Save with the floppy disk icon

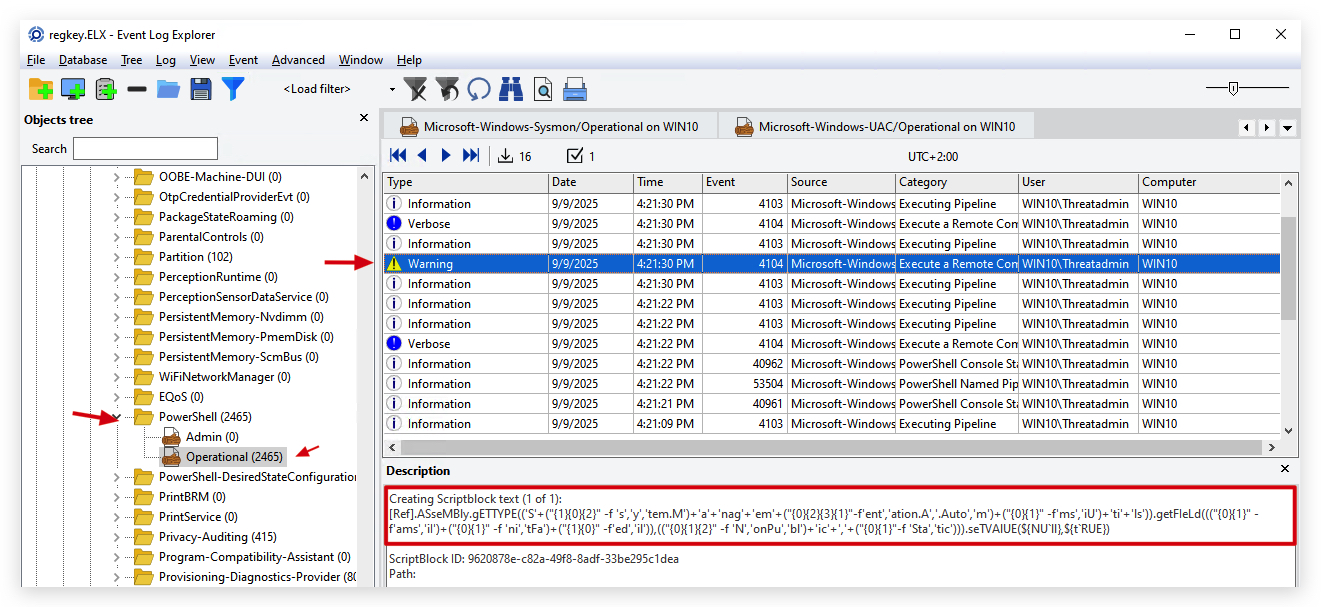click(201, 89)
